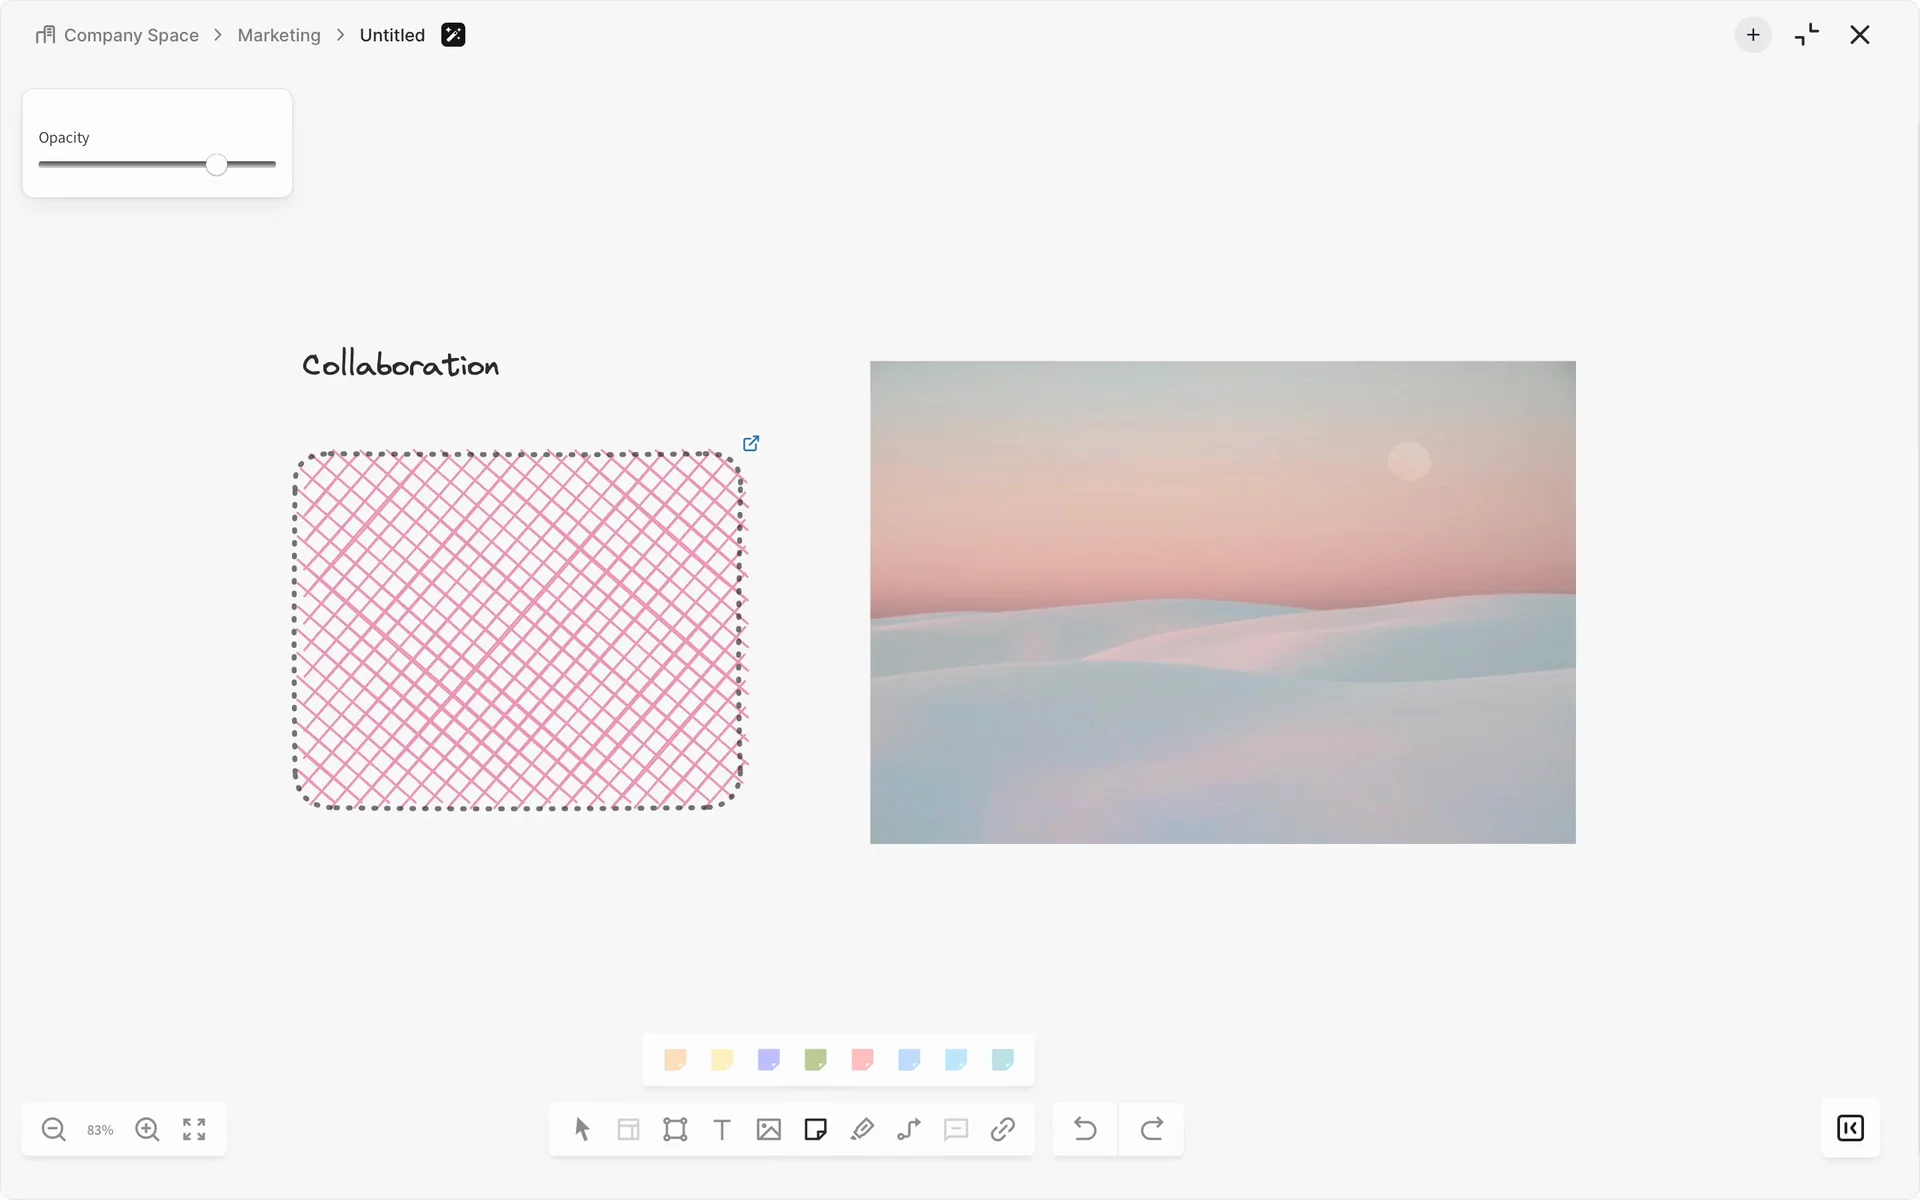1920x1200 pixels.
Task: Click the Opacity slider handle
Action: 217,165
